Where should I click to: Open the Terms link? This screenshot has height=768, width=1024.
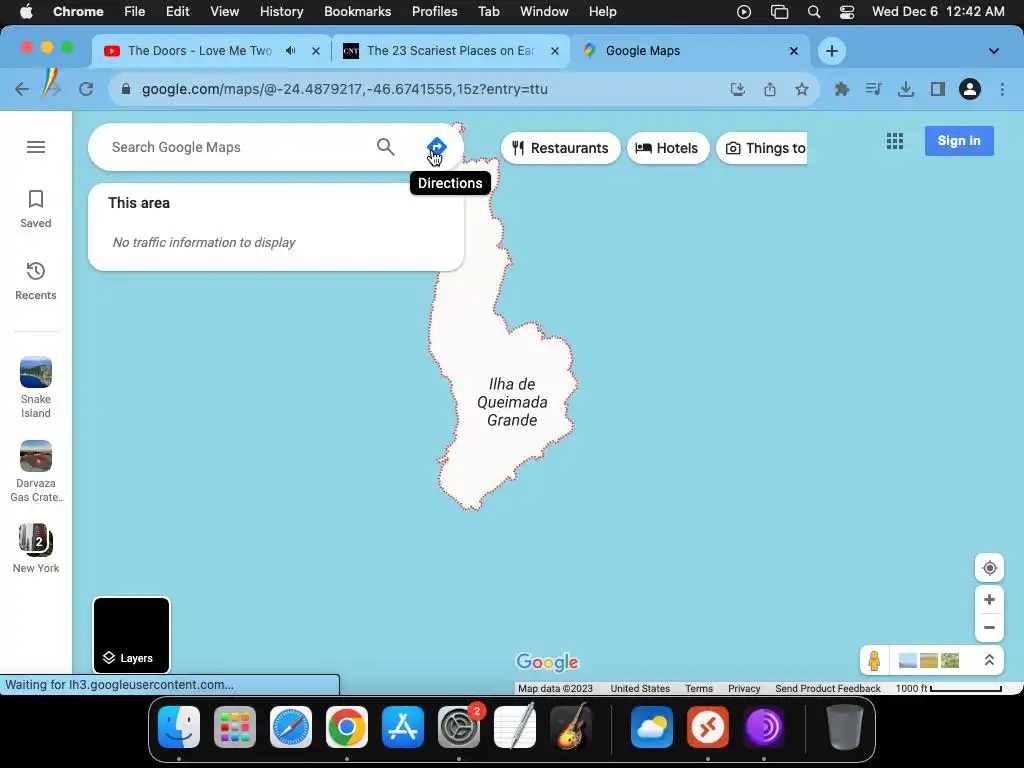(699, 688)
